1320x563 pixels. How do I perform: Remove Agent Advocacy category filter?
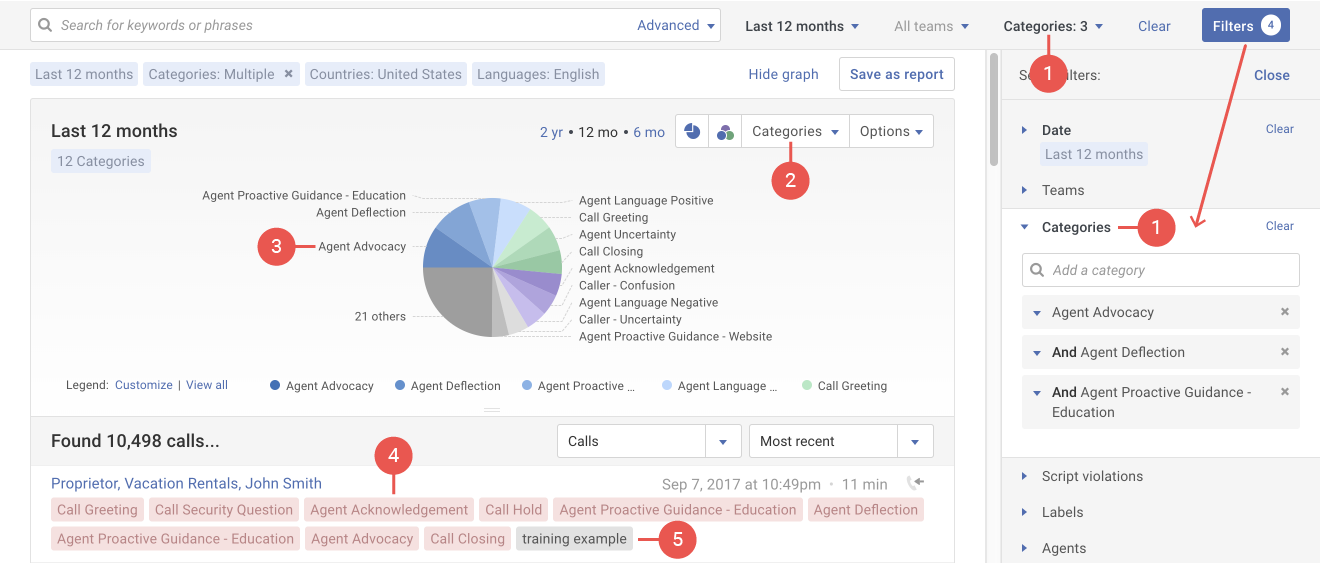click(1285, 312)
